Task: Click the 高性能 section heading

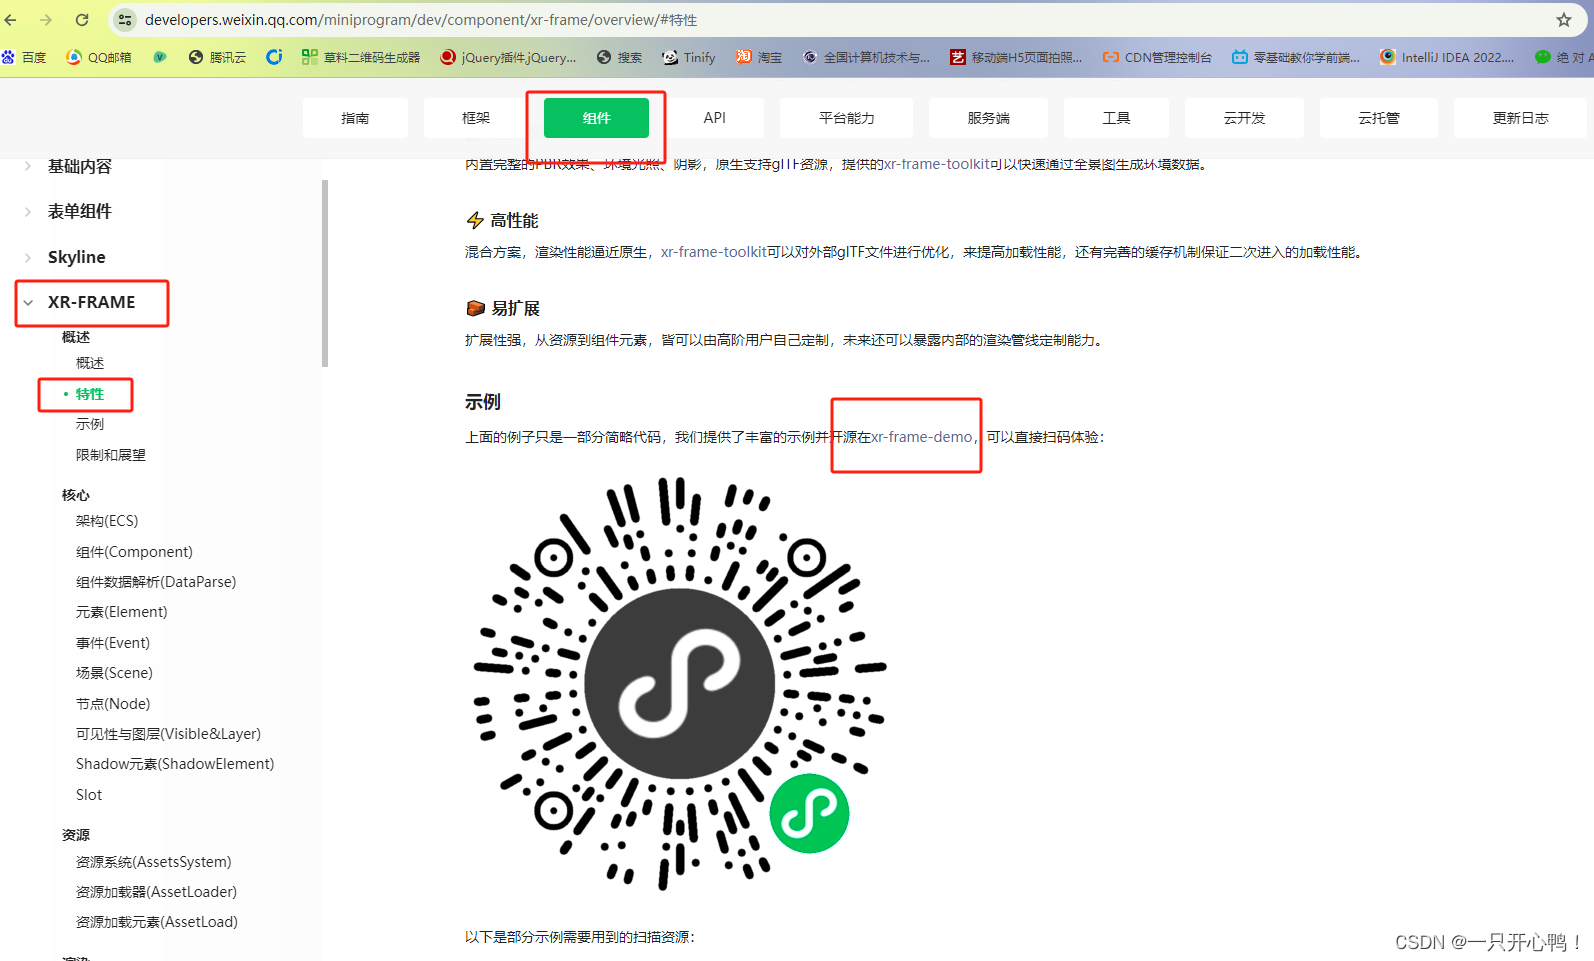Action: pos(502,221)
